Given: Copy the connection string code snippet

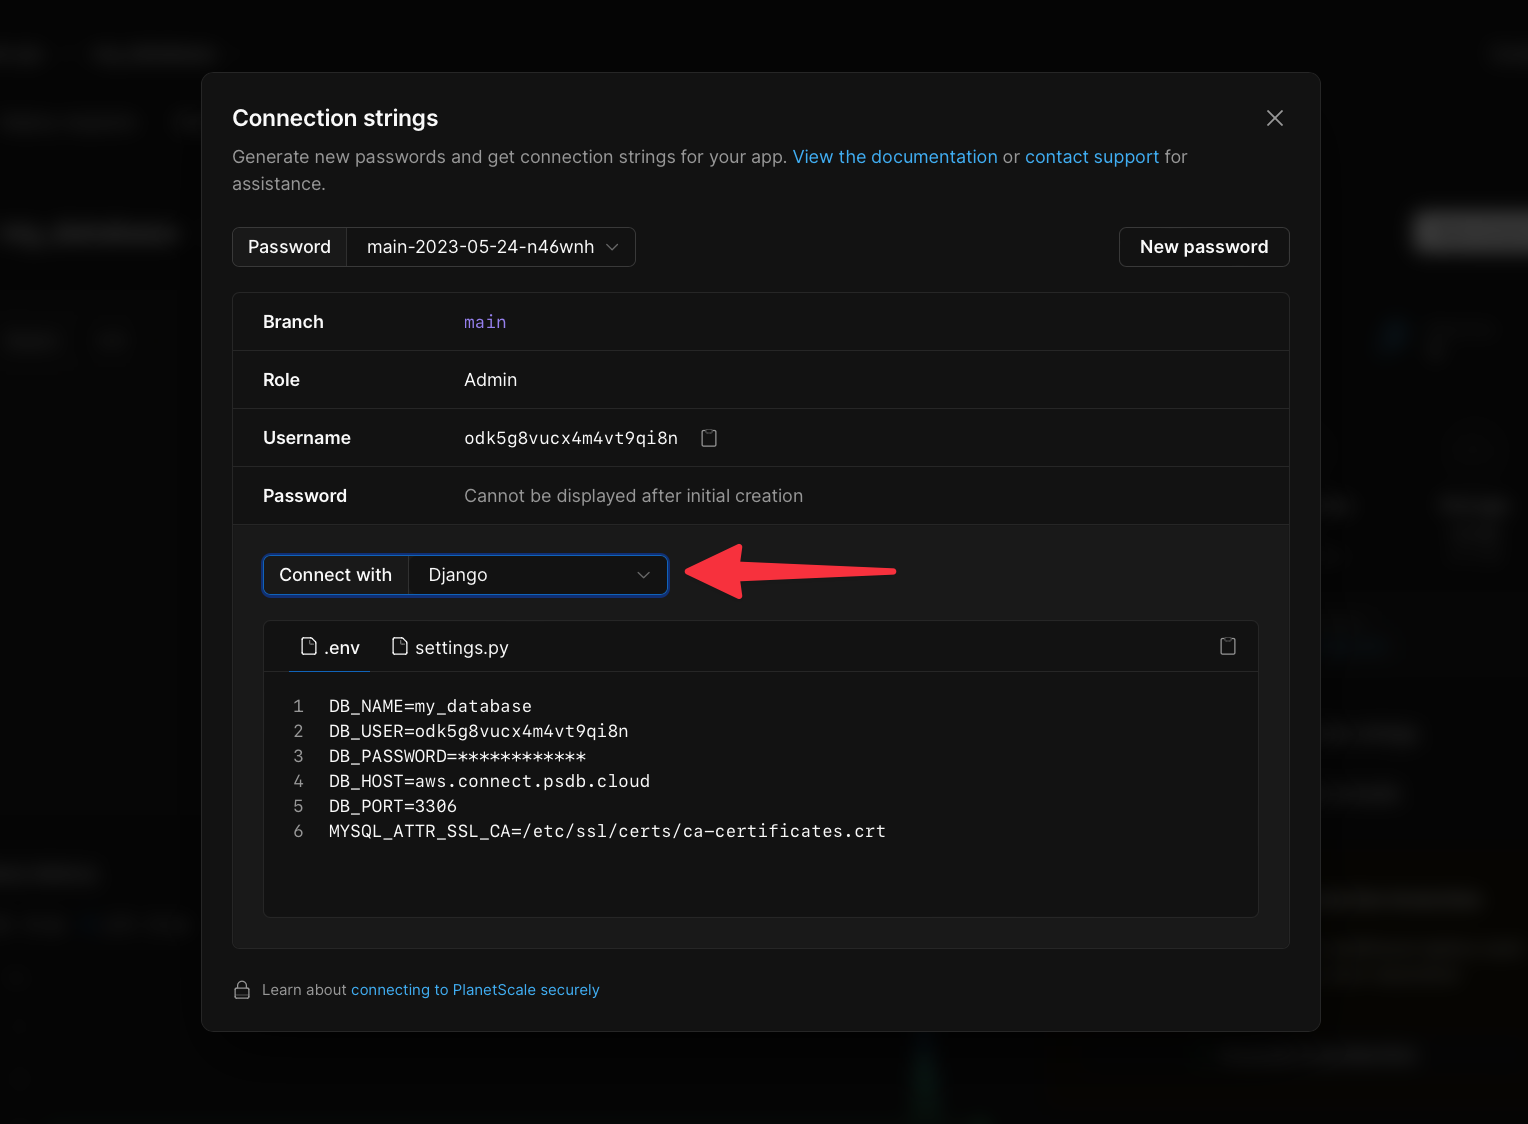Looking at the screenshot, I should pos(1227,646).
